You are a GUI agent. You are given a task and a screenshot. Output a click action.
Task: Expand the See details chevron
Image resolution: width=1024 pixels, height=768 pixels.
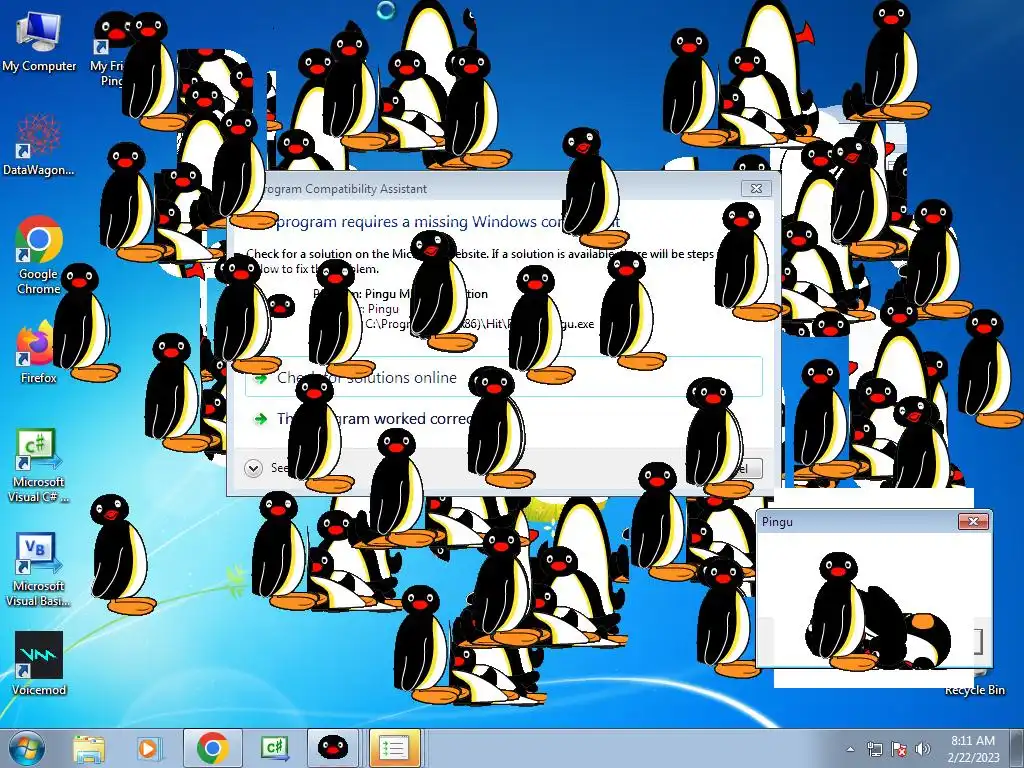pyautogui.click(x=253, y=468)
